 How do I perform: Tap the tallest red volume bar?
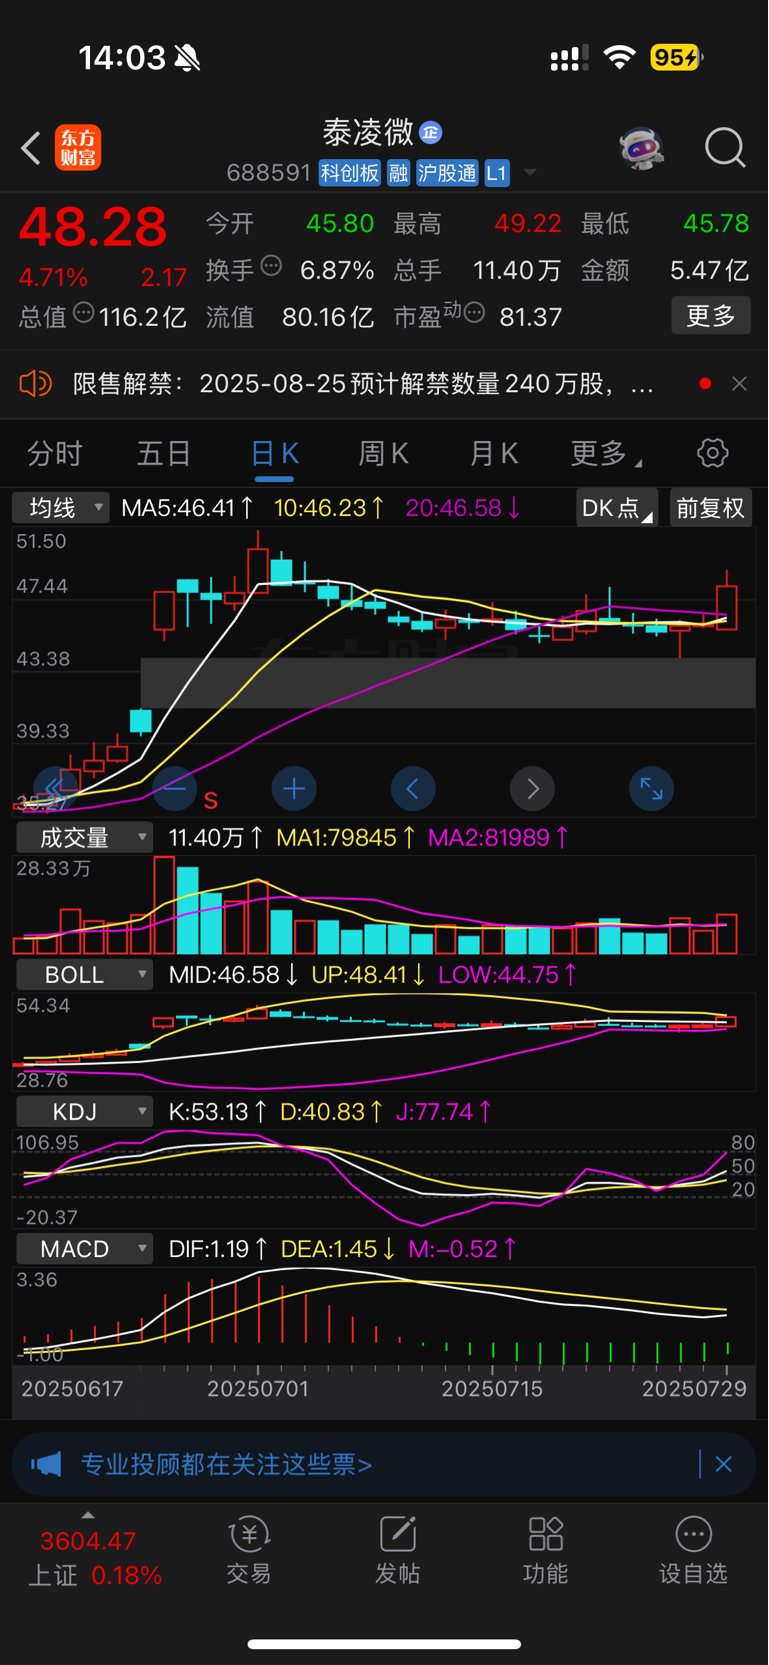tap(164, 905)
